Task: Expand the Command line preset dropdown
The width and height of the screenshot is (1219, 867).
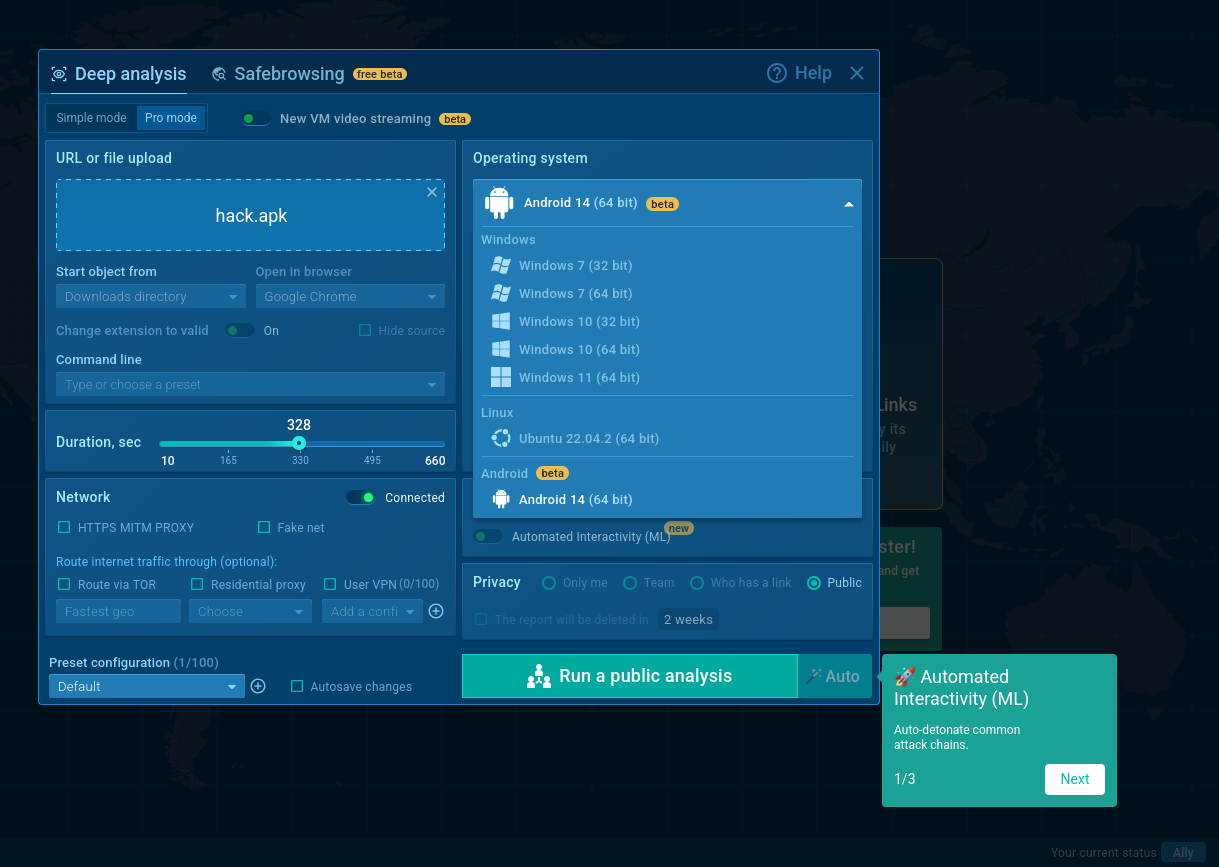Action: click(x=250, y=385)
